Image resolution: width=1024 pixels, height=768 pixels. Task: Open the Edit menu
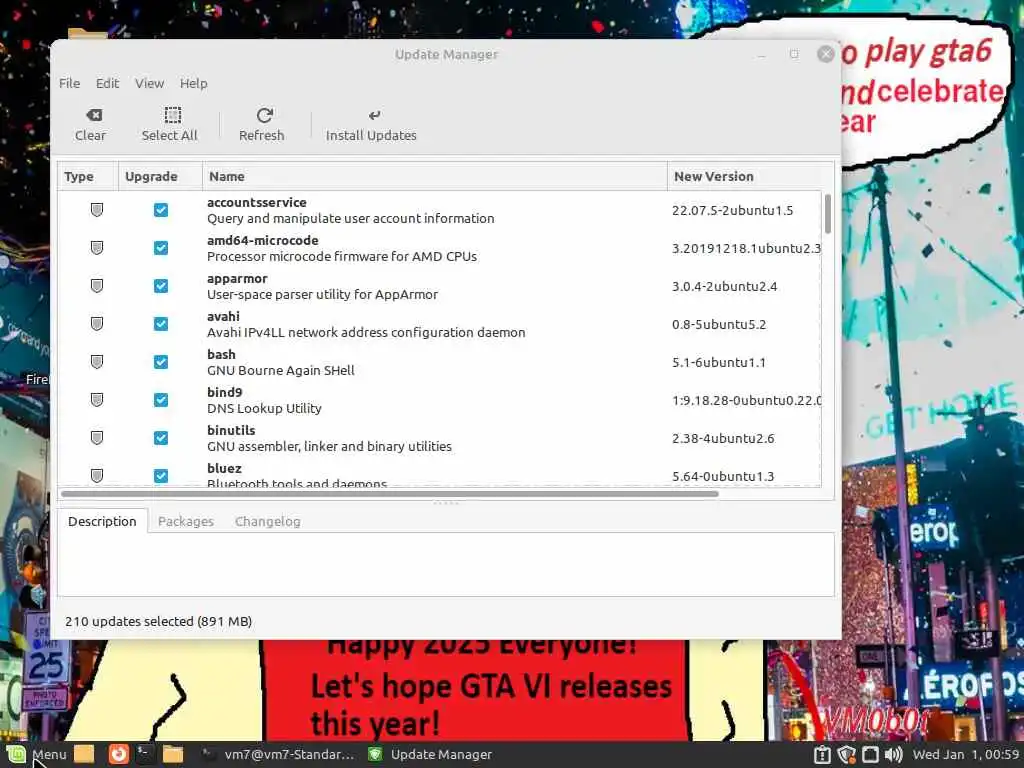pyautogui.click(x=107, y=83)
